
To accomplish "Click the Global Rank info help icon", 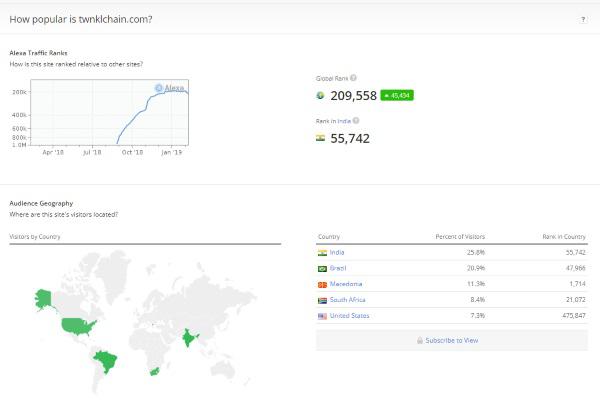I will pos(353,78).
